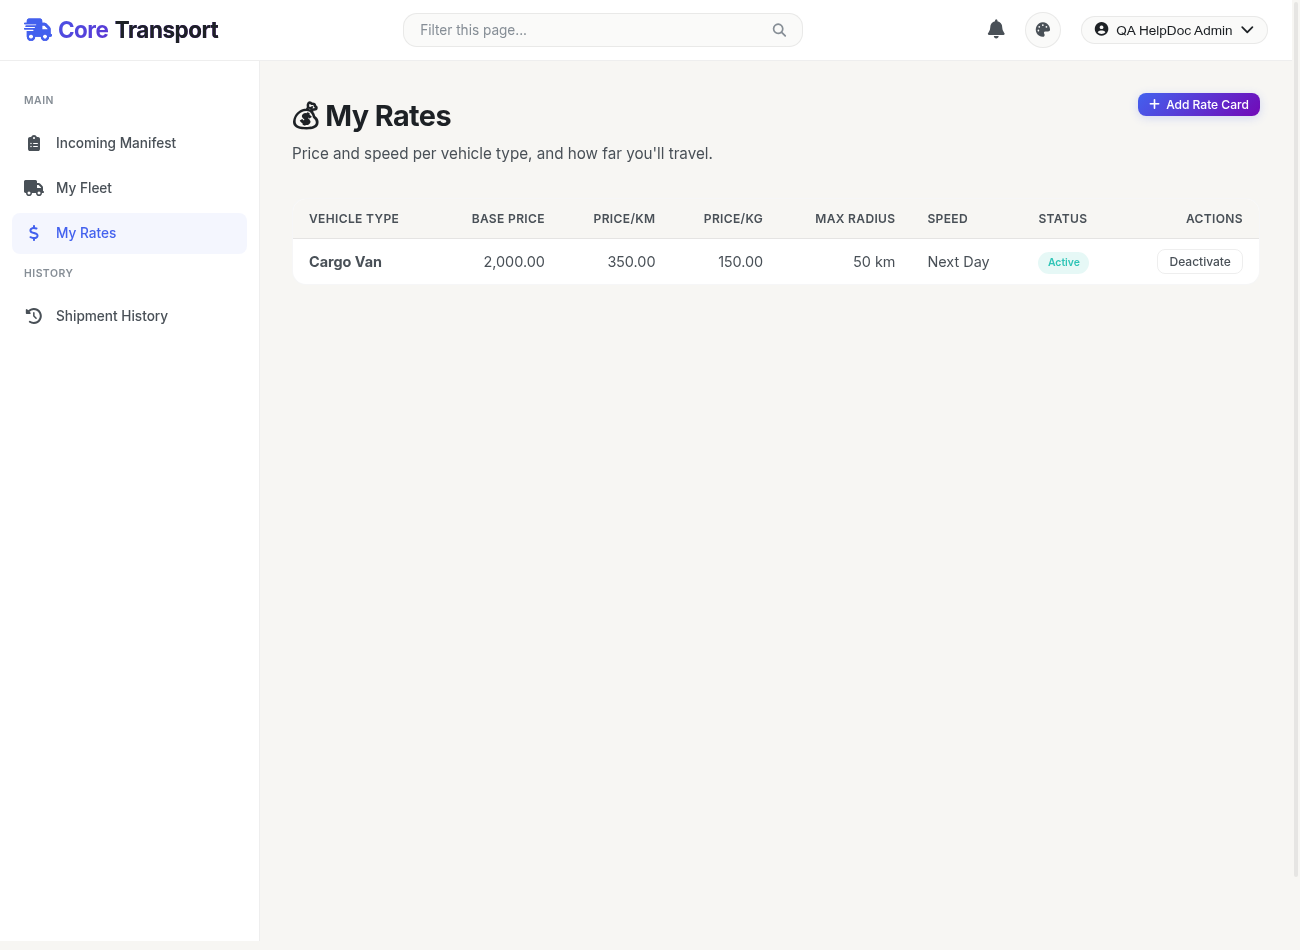Click the My Rates dollar icon
This screenshot has width=1300, height=950.
point(34,233)
